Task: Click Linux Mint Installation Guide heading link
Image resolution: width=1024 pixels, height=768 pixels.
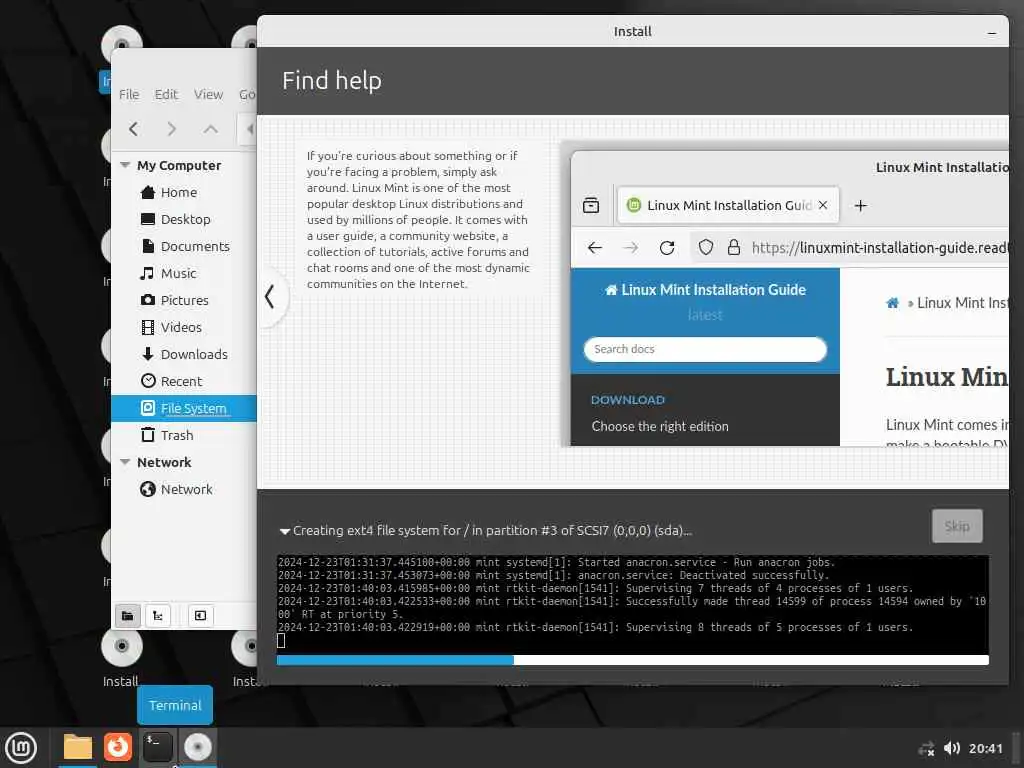Action: pos(705,290)
